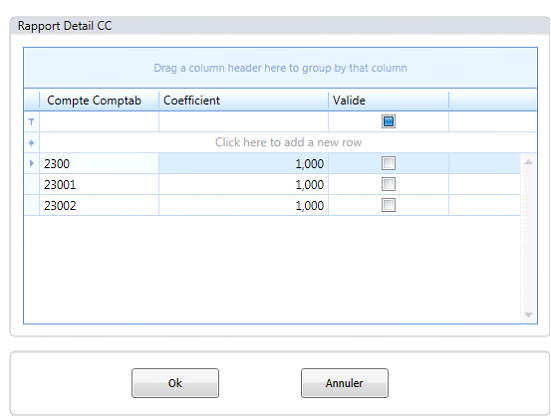Screen dimensions: 551x420
Task: Click the new row asterisk icon
Action: point(31,143)
